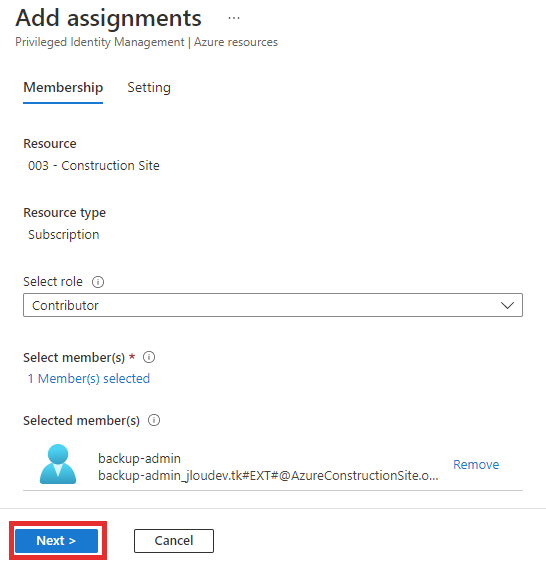Click the Add assignments page title
This screenshot has width=546, height=569.
(108, 18)
